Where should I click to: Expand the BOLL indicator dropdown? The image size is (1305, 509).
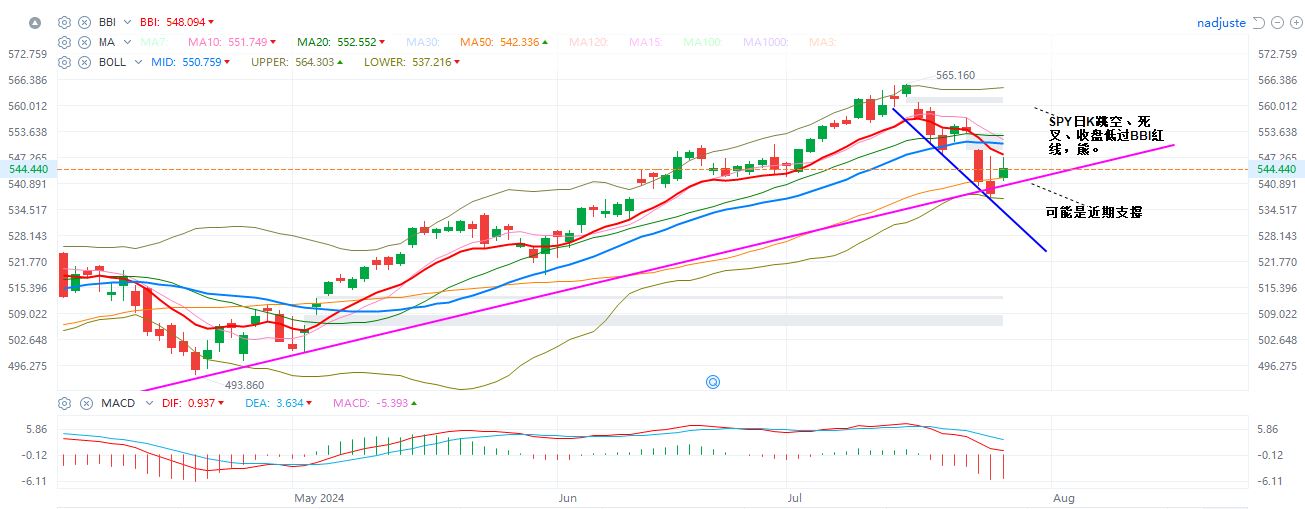[138, 62]
